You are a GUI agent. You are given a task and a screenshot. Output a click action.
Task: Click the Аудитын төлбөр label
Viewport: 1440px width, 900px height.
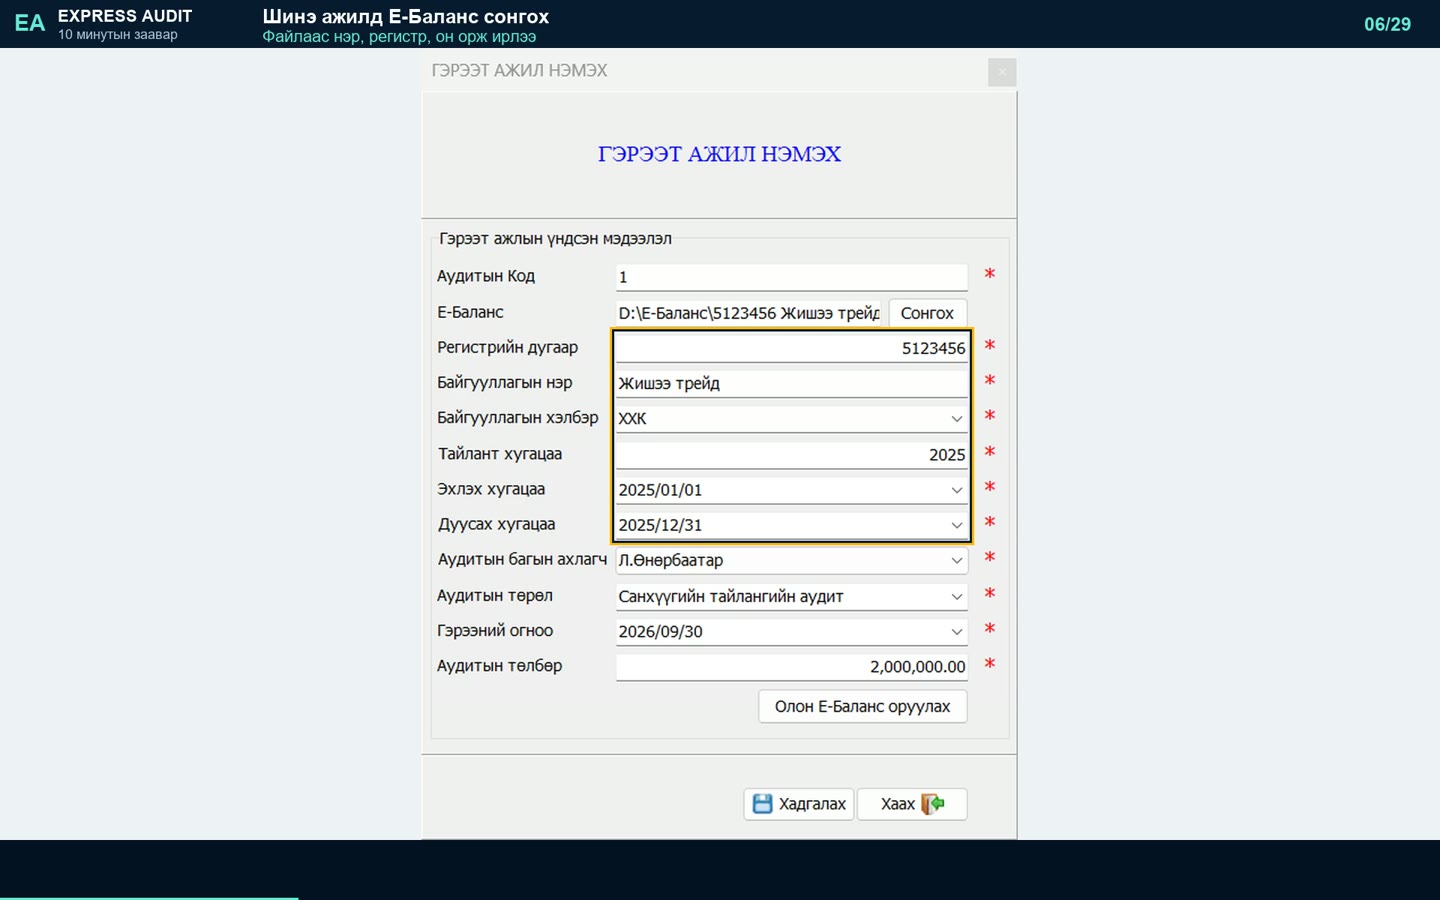pyautogui.click(x=499, y=666)
